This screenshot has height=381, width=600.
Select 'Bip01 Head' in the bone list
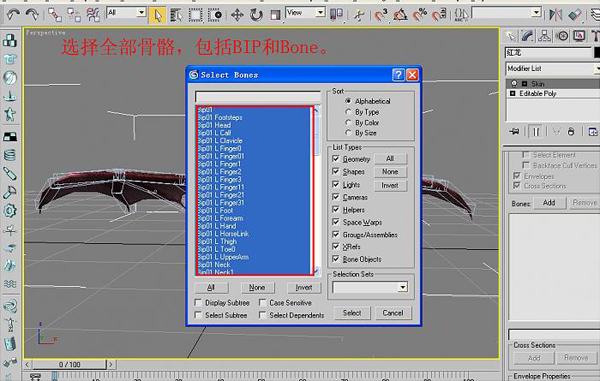click(x=214, y=125)
